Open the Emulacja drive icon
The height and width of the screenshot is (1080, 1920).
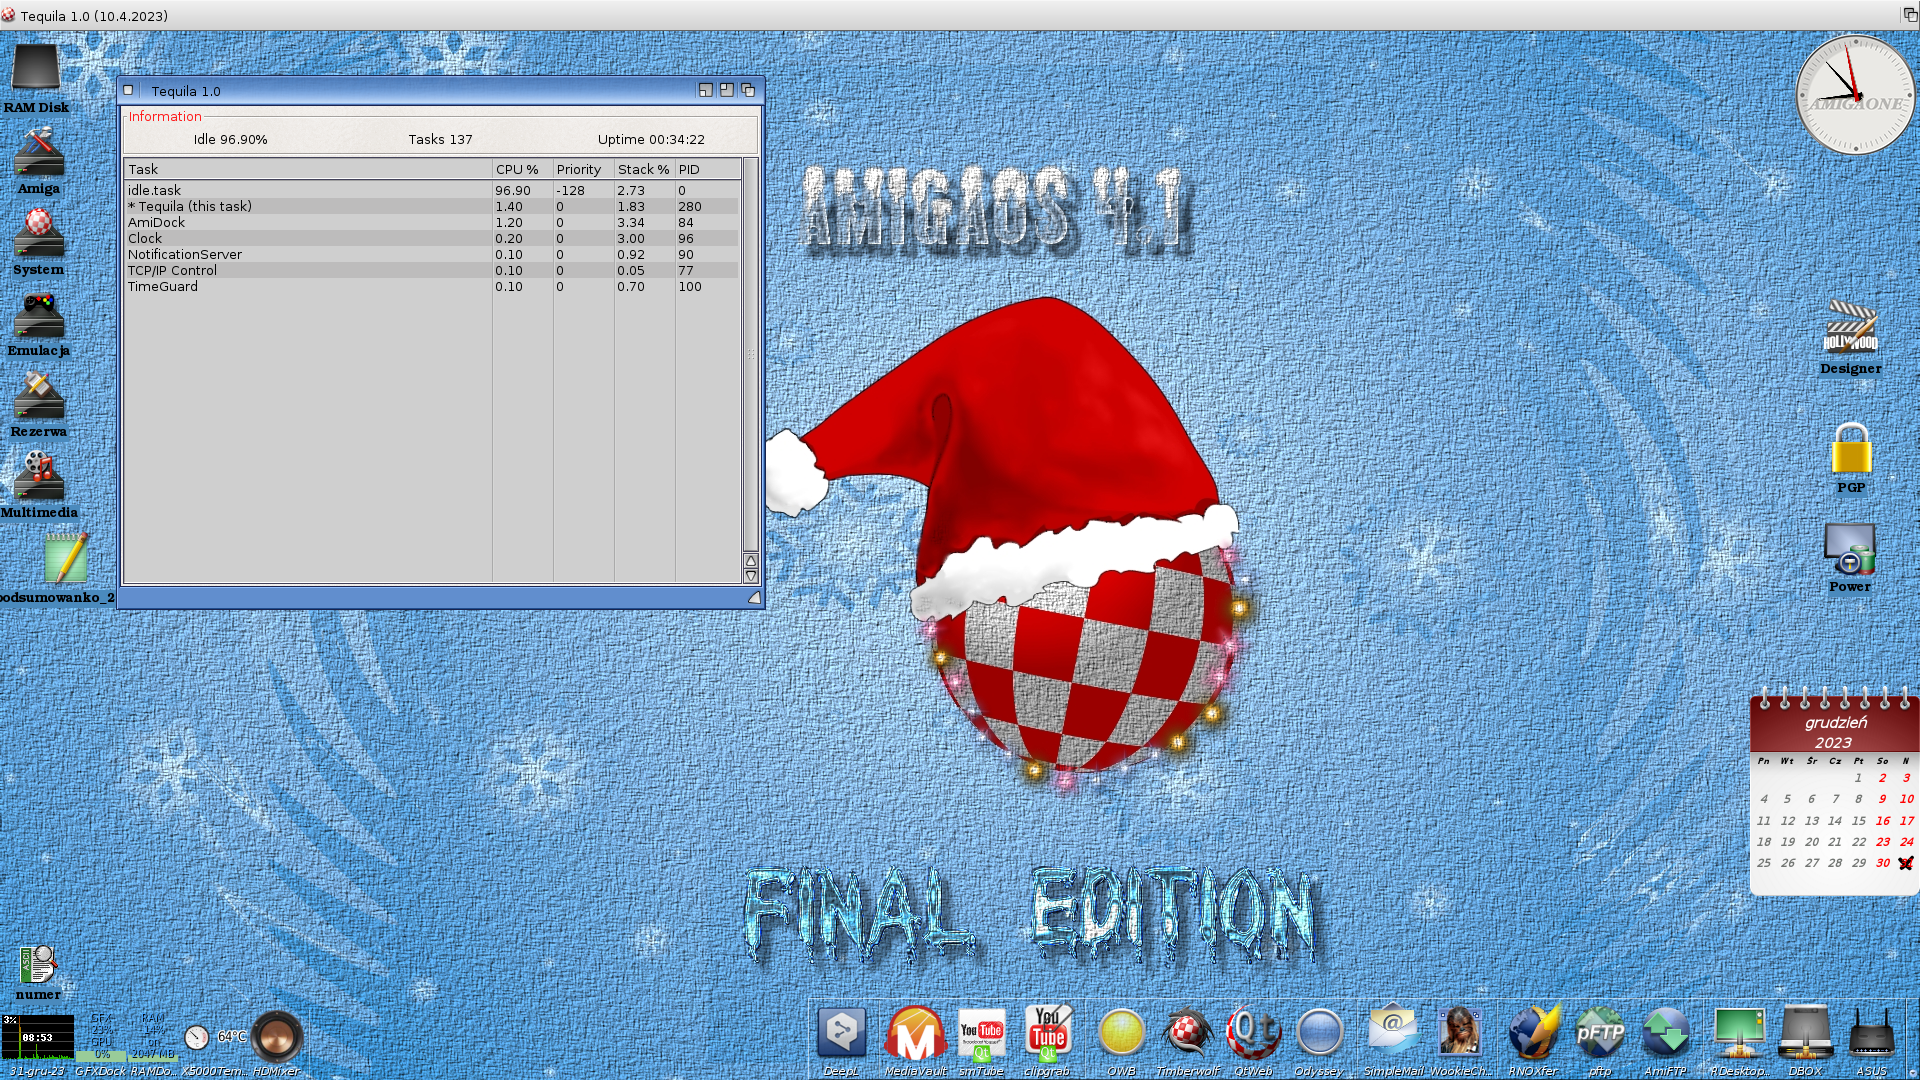click(38, 324)
